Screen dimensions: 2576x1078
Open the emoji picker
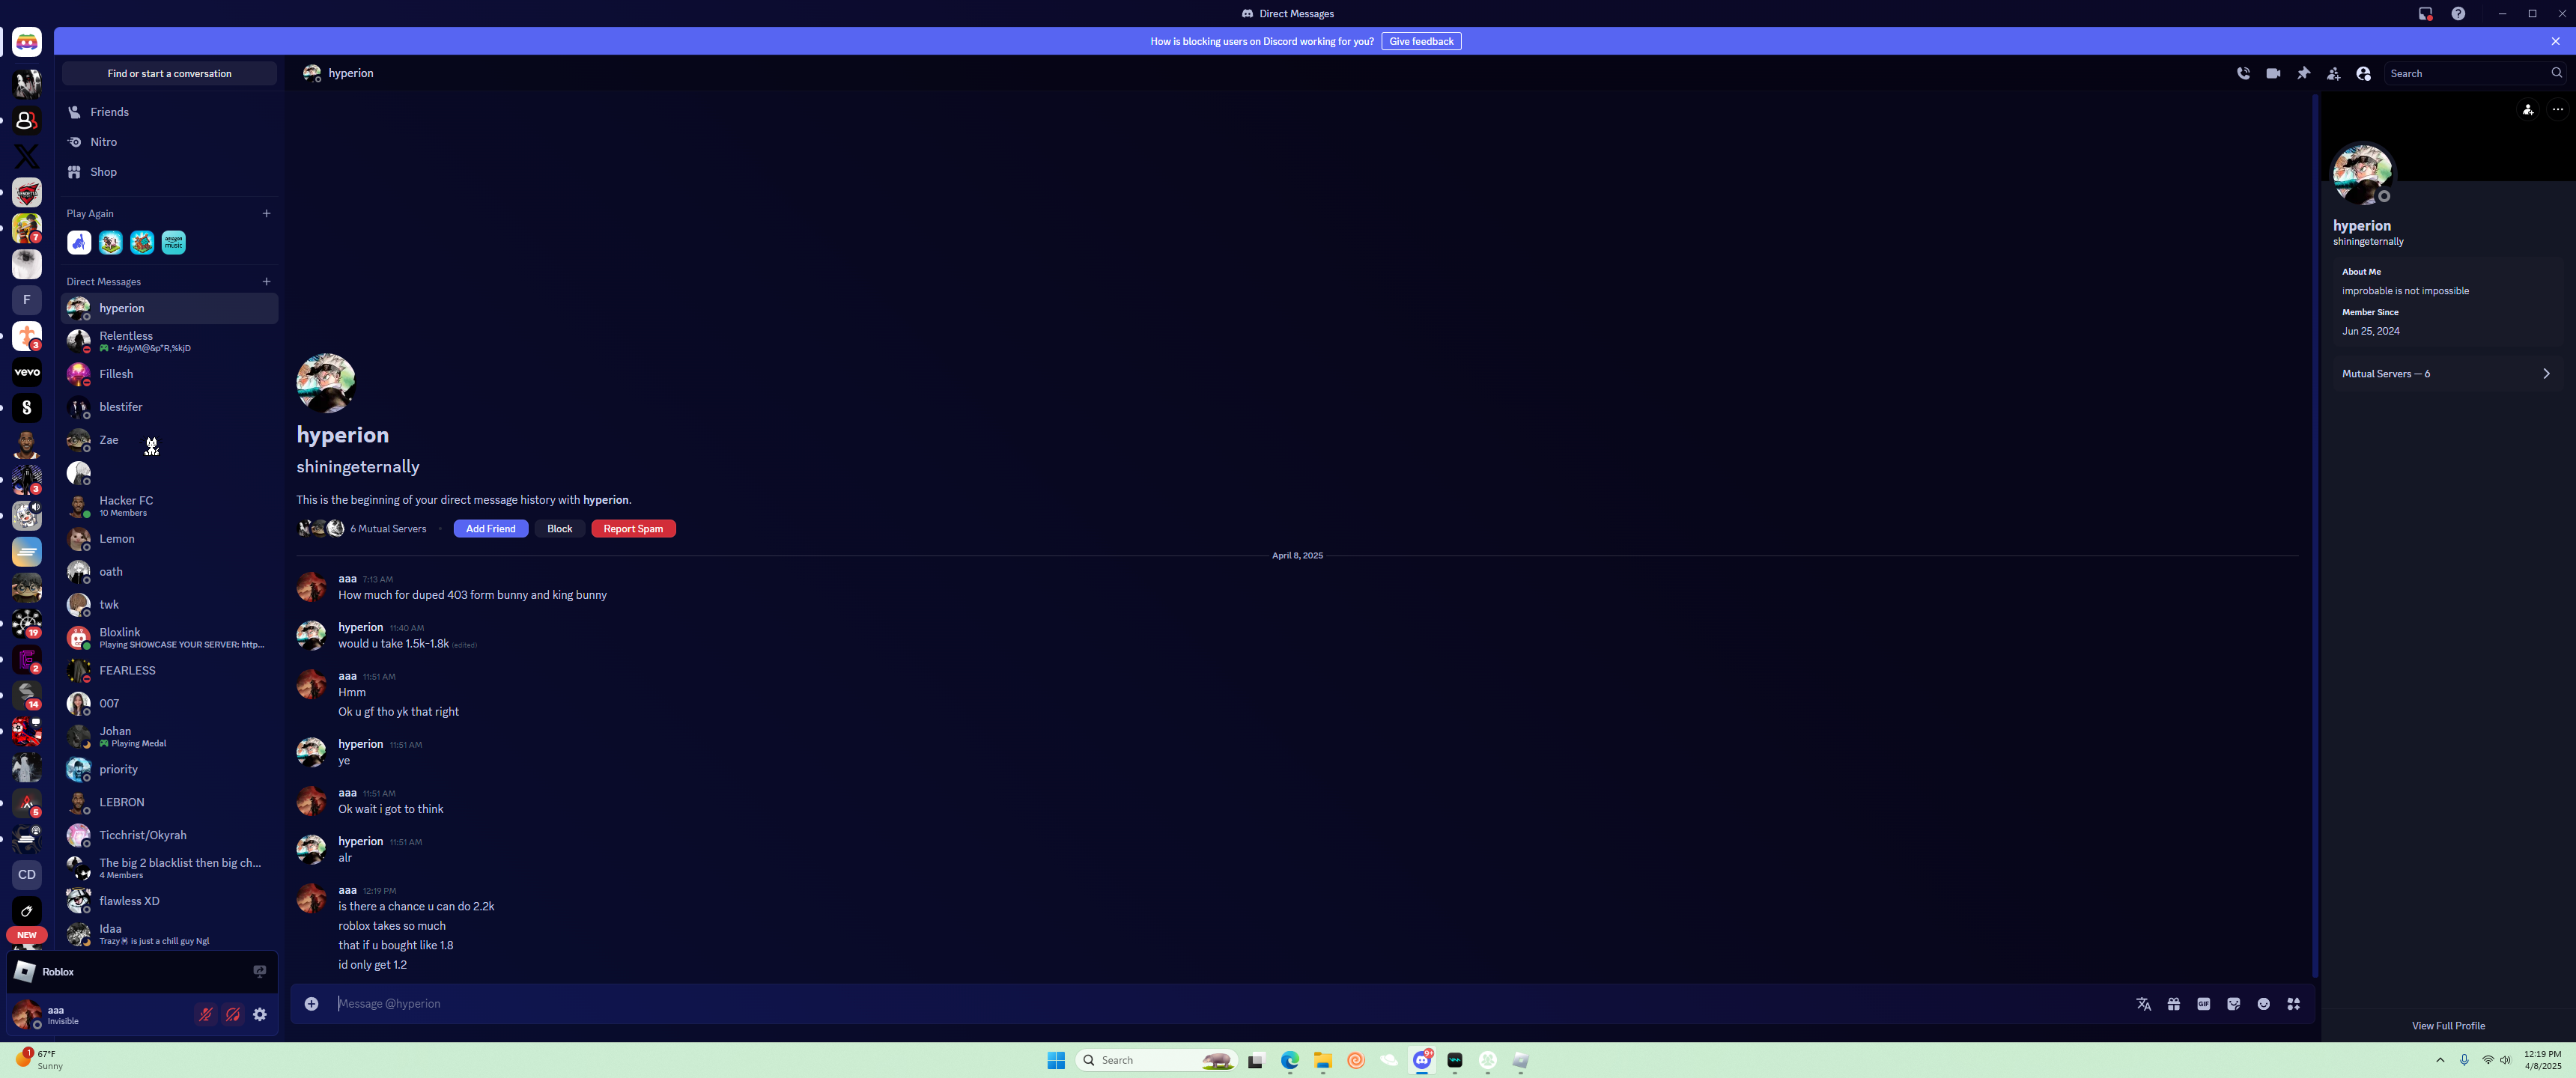pos(2263,1003)
